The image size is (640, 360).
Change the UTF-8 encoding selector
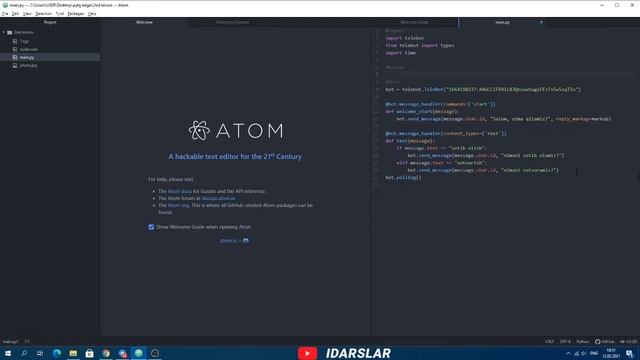coord(565,342)
